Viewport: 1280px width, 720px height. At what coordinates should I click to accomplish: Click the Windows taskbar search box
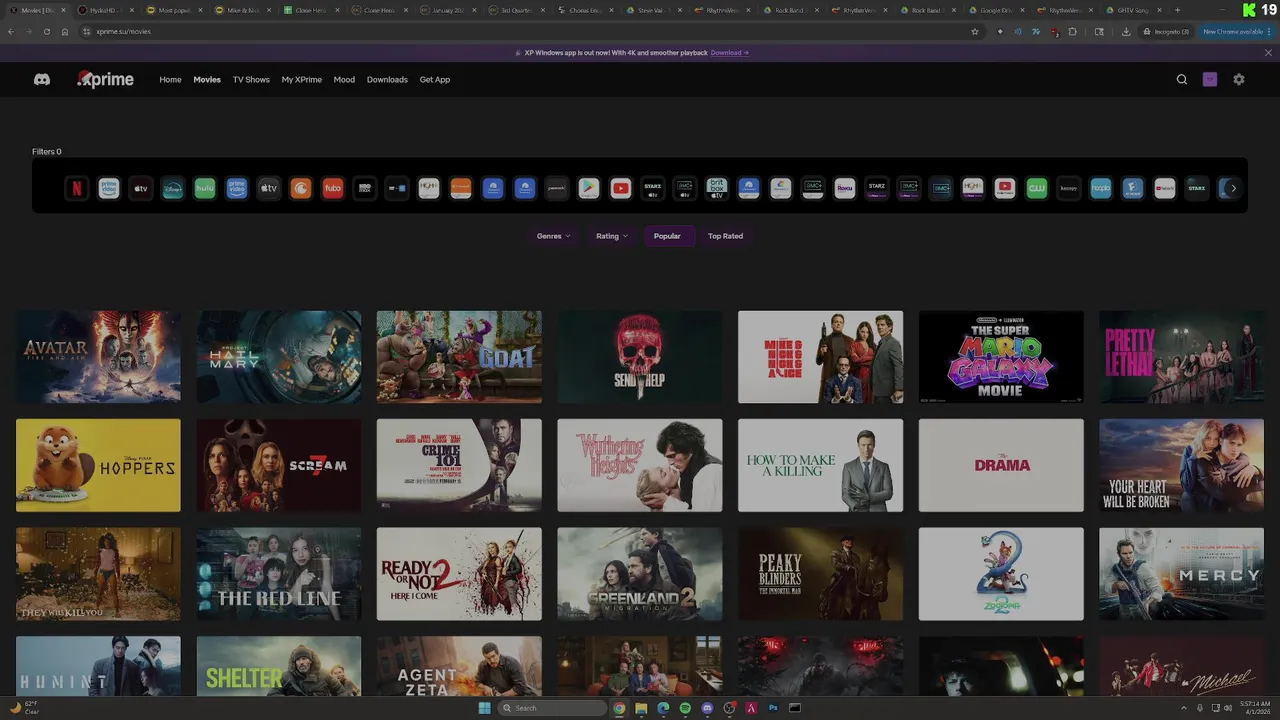pos(553,708)
